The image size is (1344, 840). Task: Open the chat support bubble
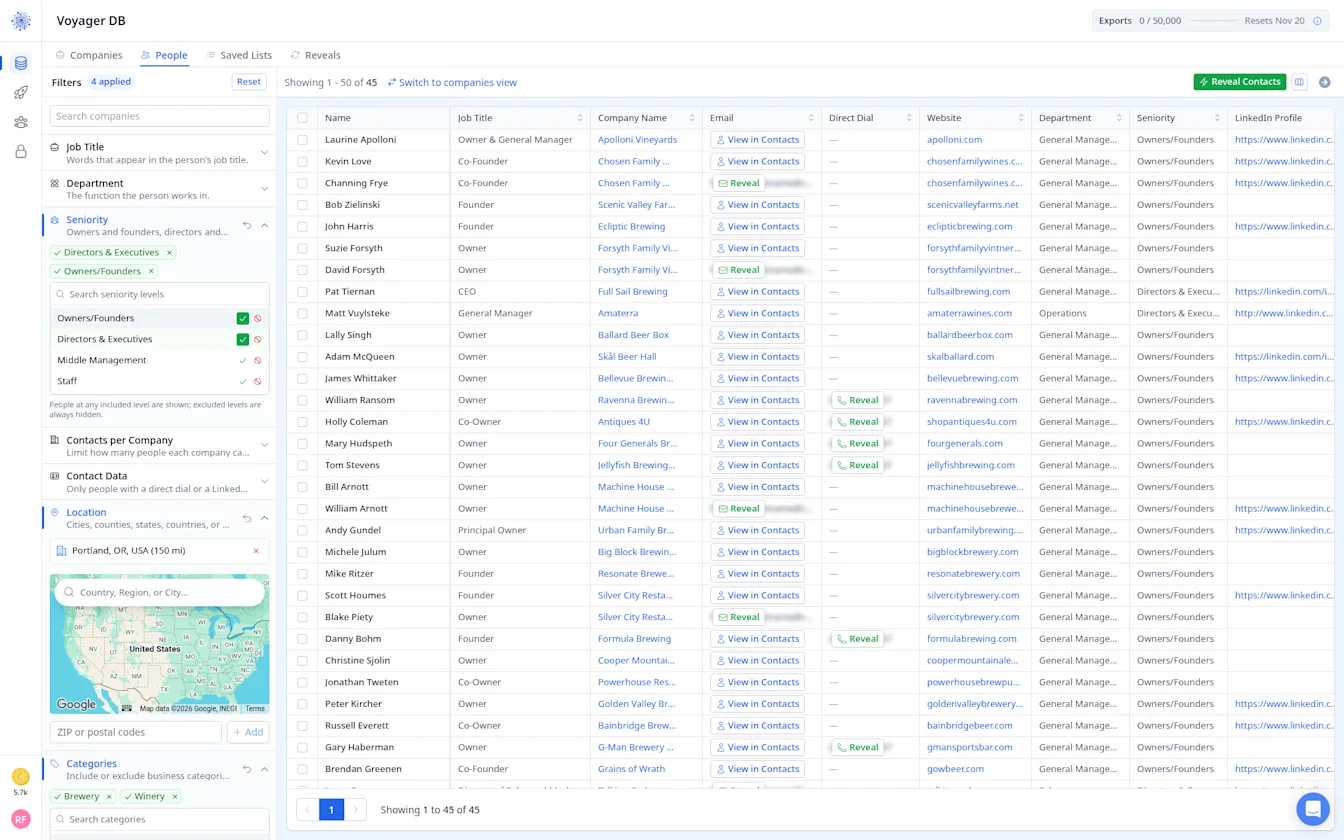click(x=1312, y=808)
